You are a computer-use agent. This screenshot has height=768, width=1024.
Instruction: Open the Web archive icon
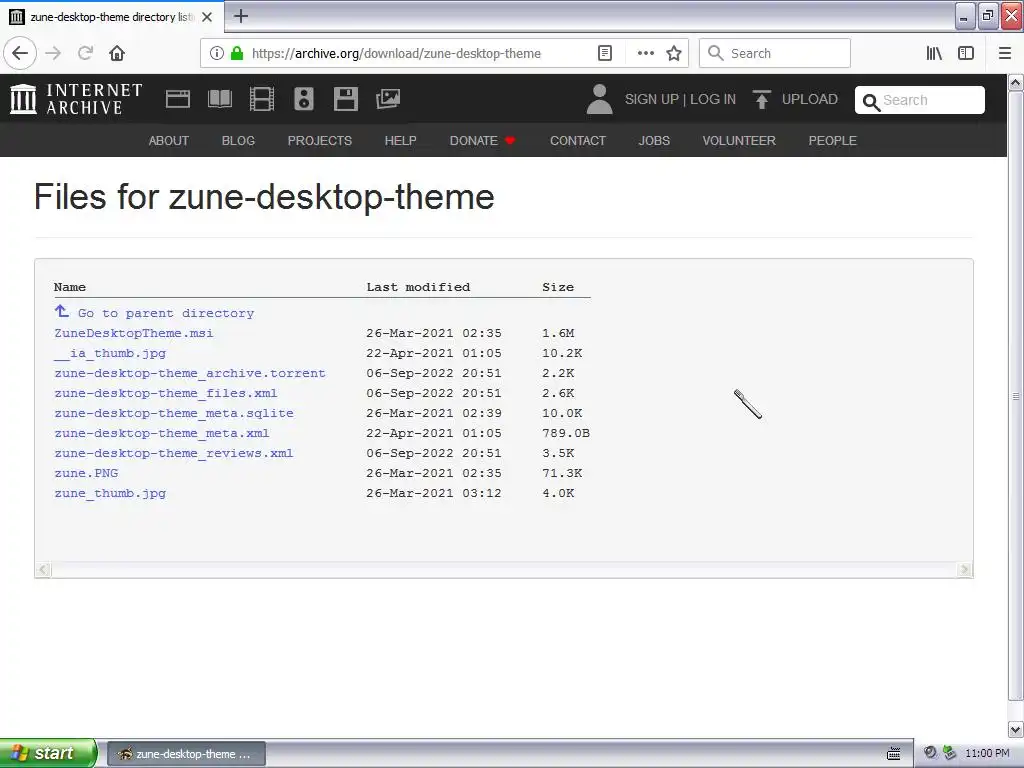178,99
